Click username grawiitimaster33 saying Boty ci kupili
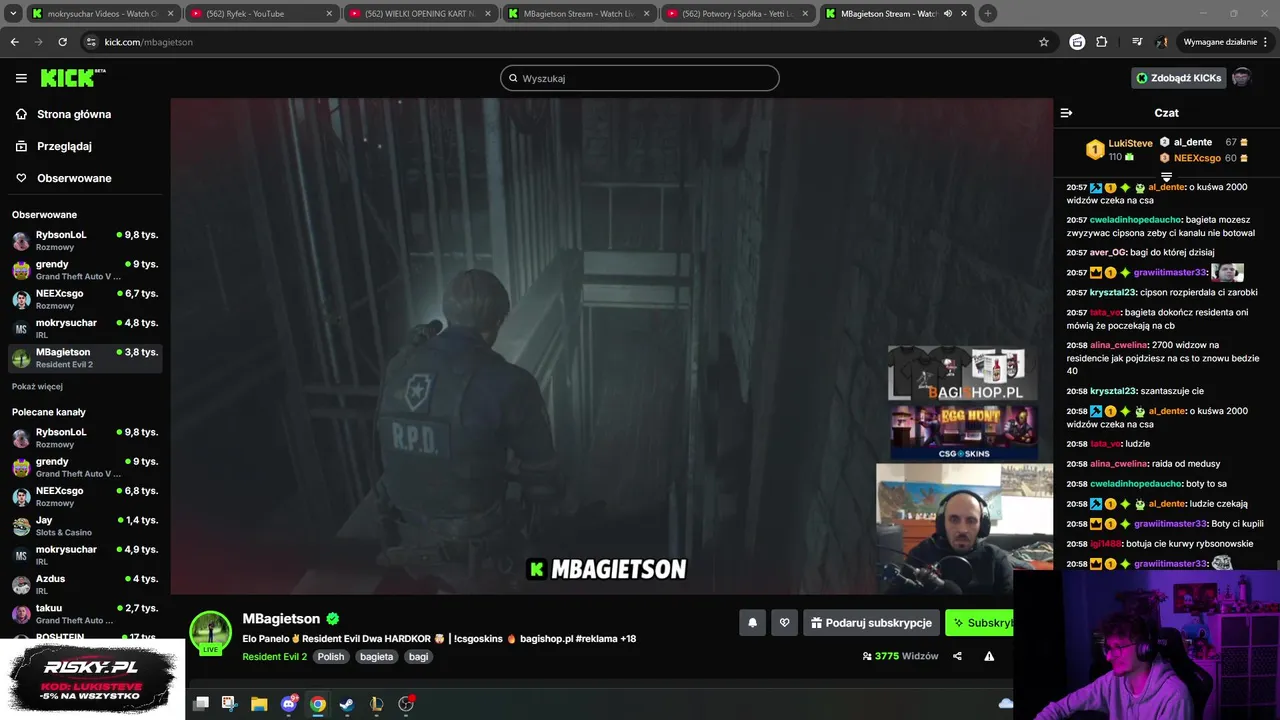The width and height of the screenshot is (1280, 720). pyautogui.click(x=1170, y=524)
